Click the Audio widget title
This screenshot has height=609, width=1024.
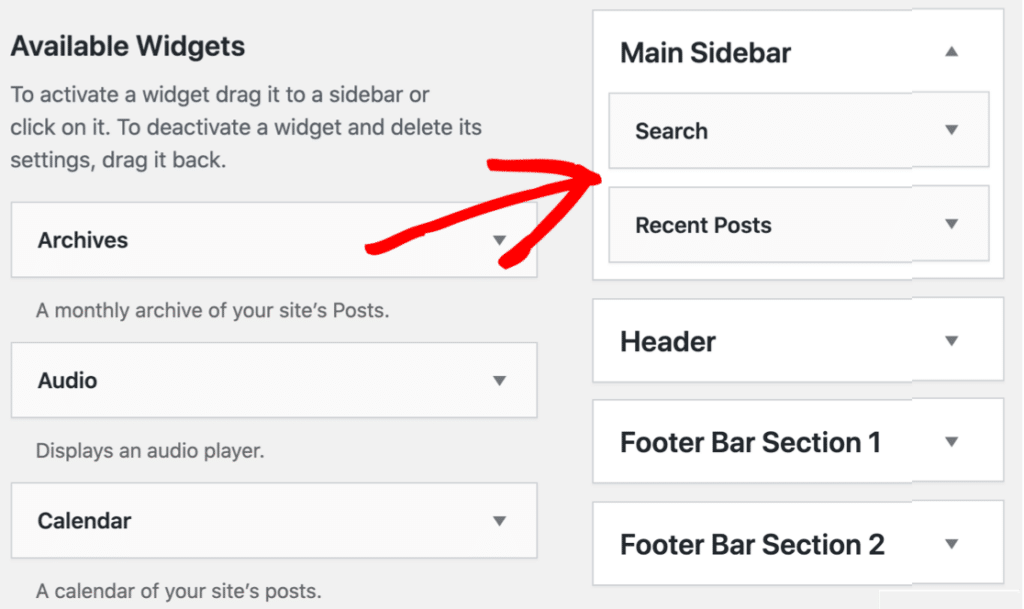(x=65, y=381)
